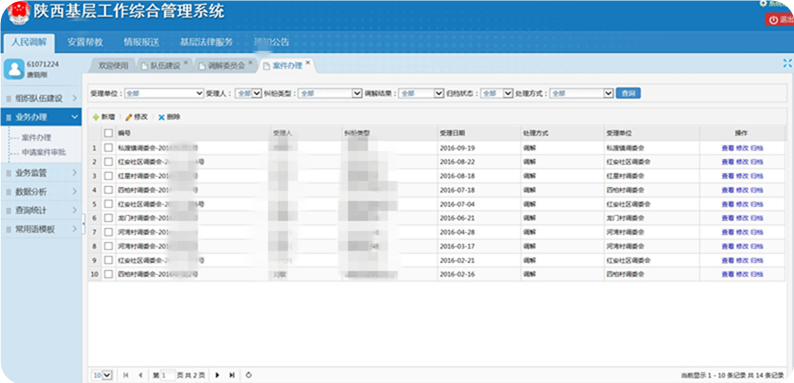794x383 pixels.
Task: Expand 数据分析 sidebar section
Action: tap(41, 192)
